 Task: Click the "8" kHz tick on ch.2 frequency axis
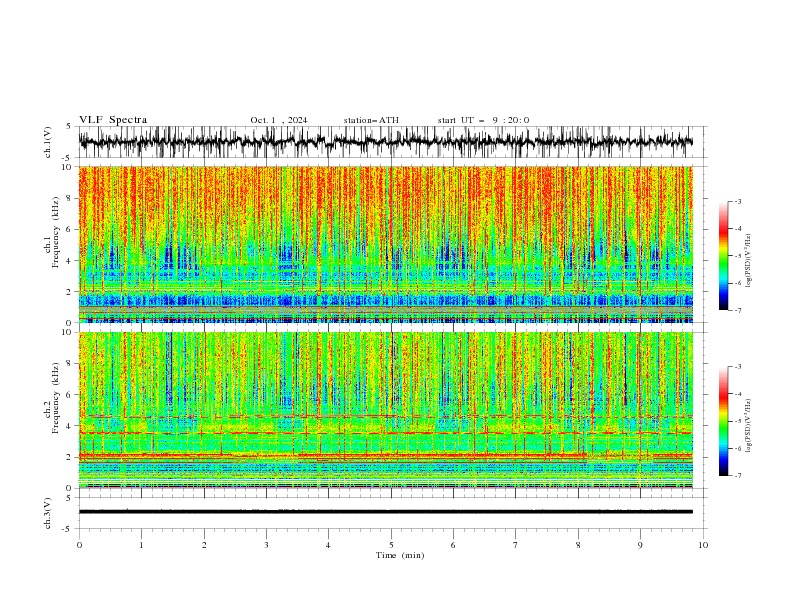point(71,363)
